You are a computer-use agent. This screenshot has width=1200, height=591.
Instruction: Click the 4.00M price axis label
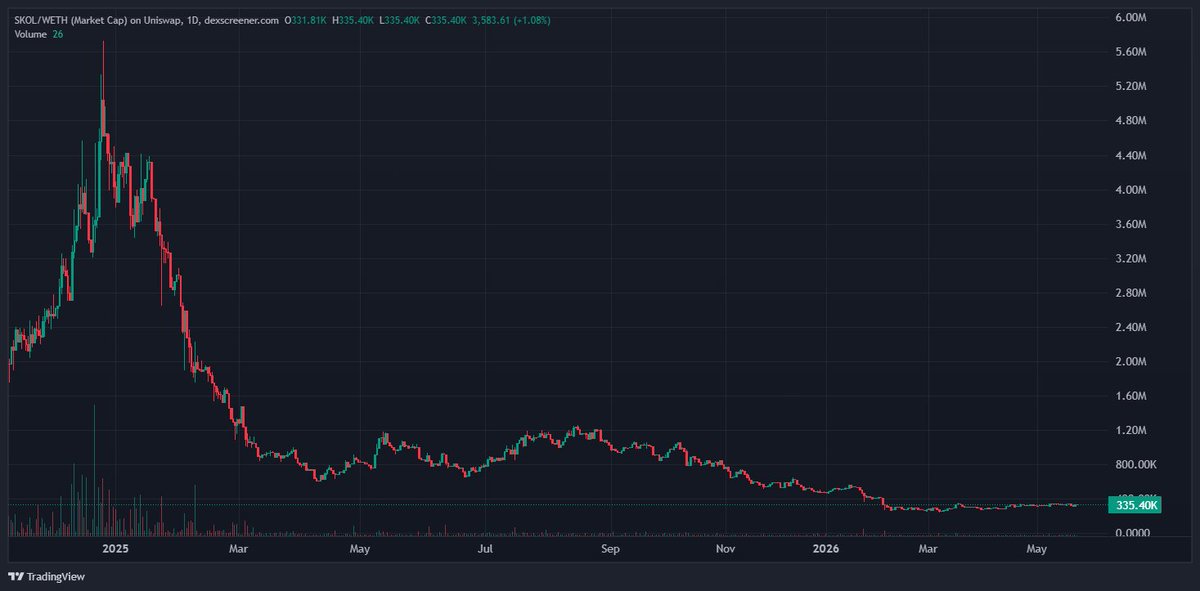tap(1130, 190)
